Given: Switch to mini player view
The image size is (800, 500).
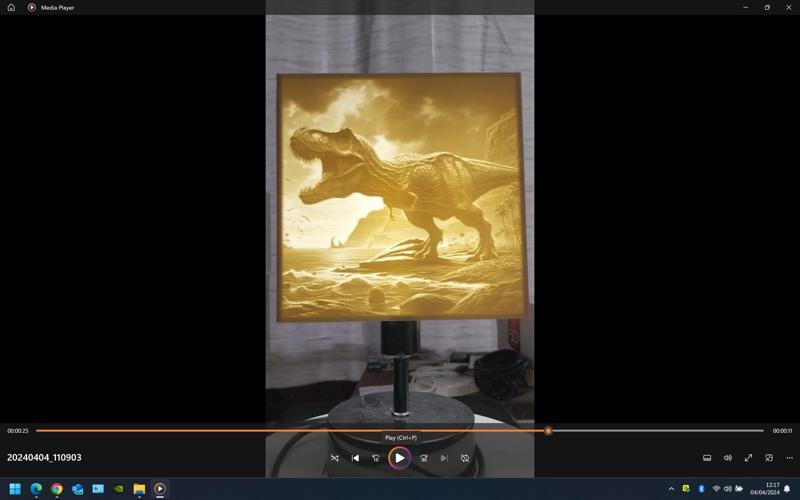Looking at the screenshot, I should pyautogui.click(x=769, y=458).
